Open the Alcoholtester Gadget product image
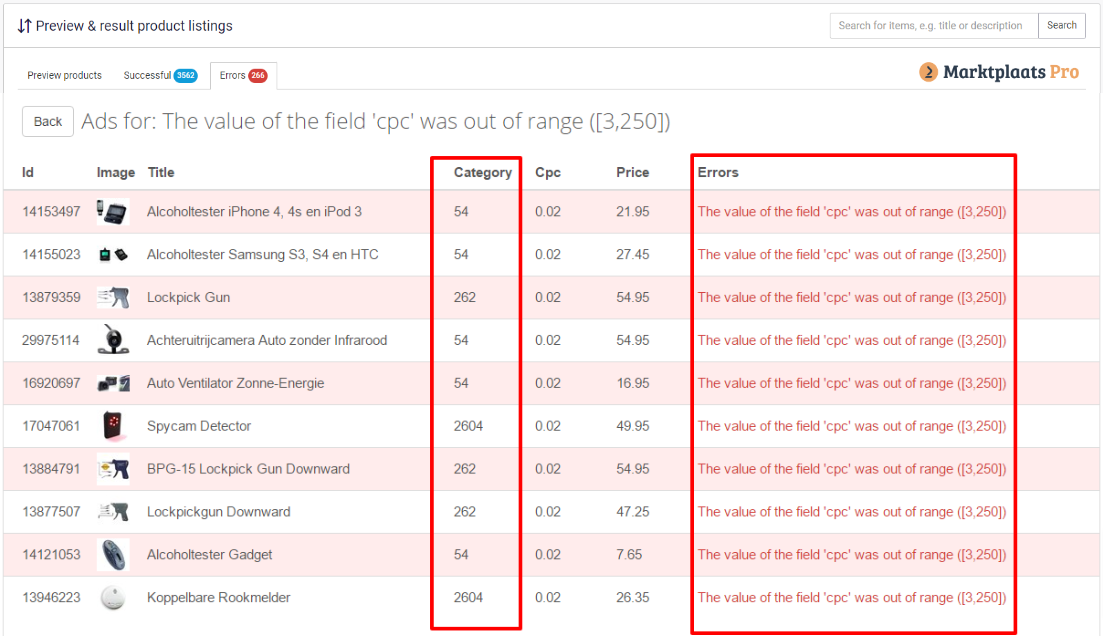The height and width of the screenshot is (637, 1103). tap(113, 555)
